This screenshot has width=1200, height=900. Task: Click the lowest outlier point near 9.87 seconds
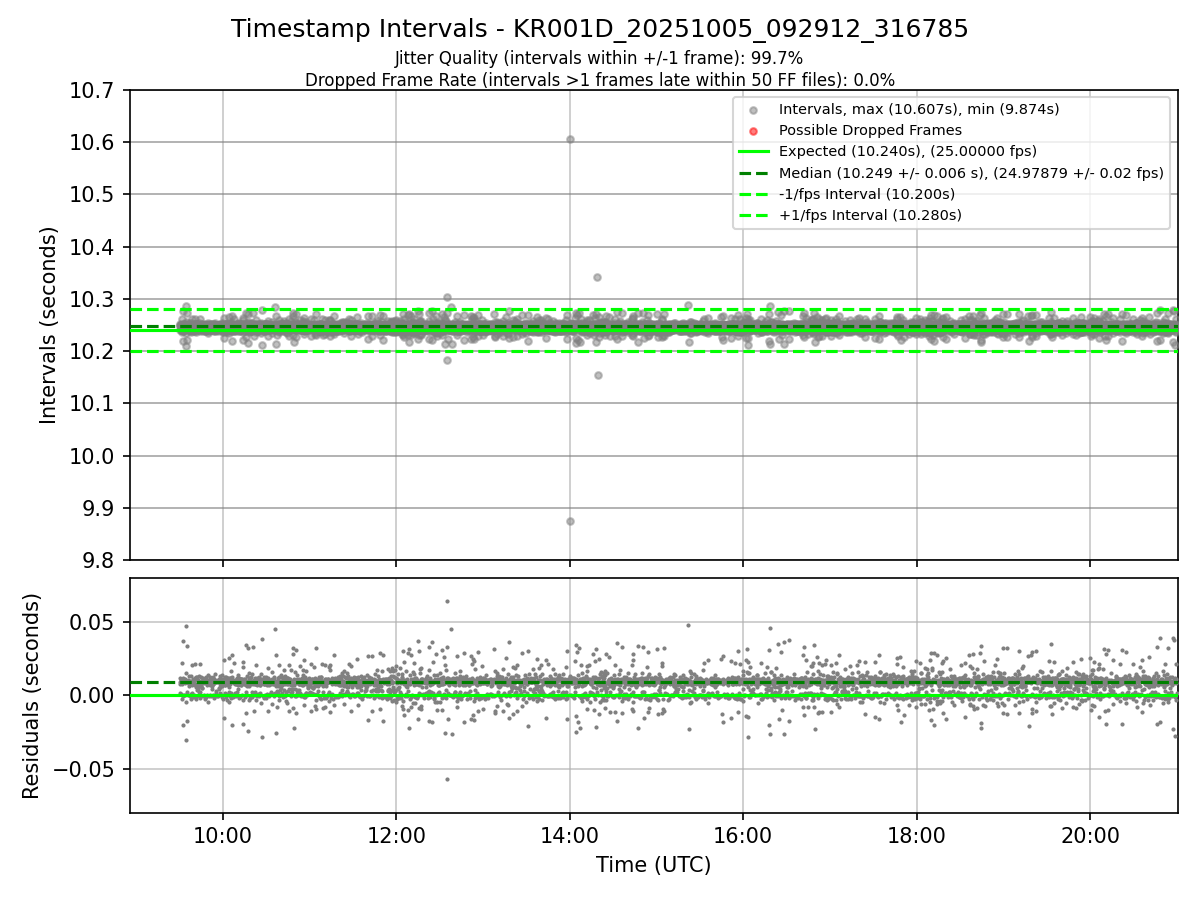(x=570, y=521)
